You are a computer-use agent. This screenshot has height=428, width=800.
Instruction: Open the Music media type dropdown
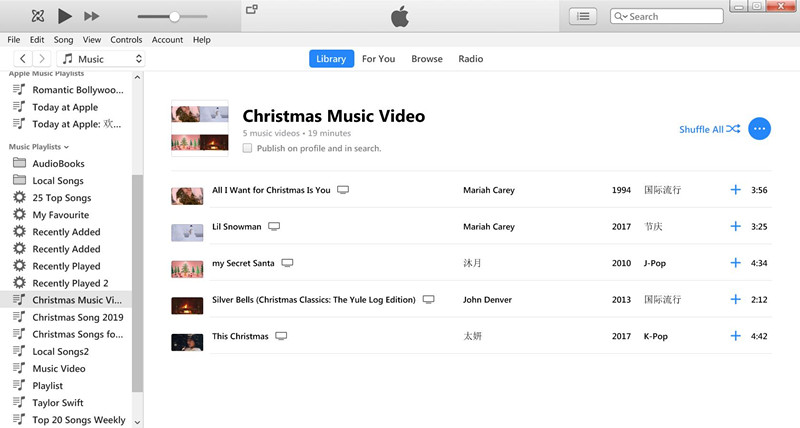pyautogui.click(x=101, y=59)
